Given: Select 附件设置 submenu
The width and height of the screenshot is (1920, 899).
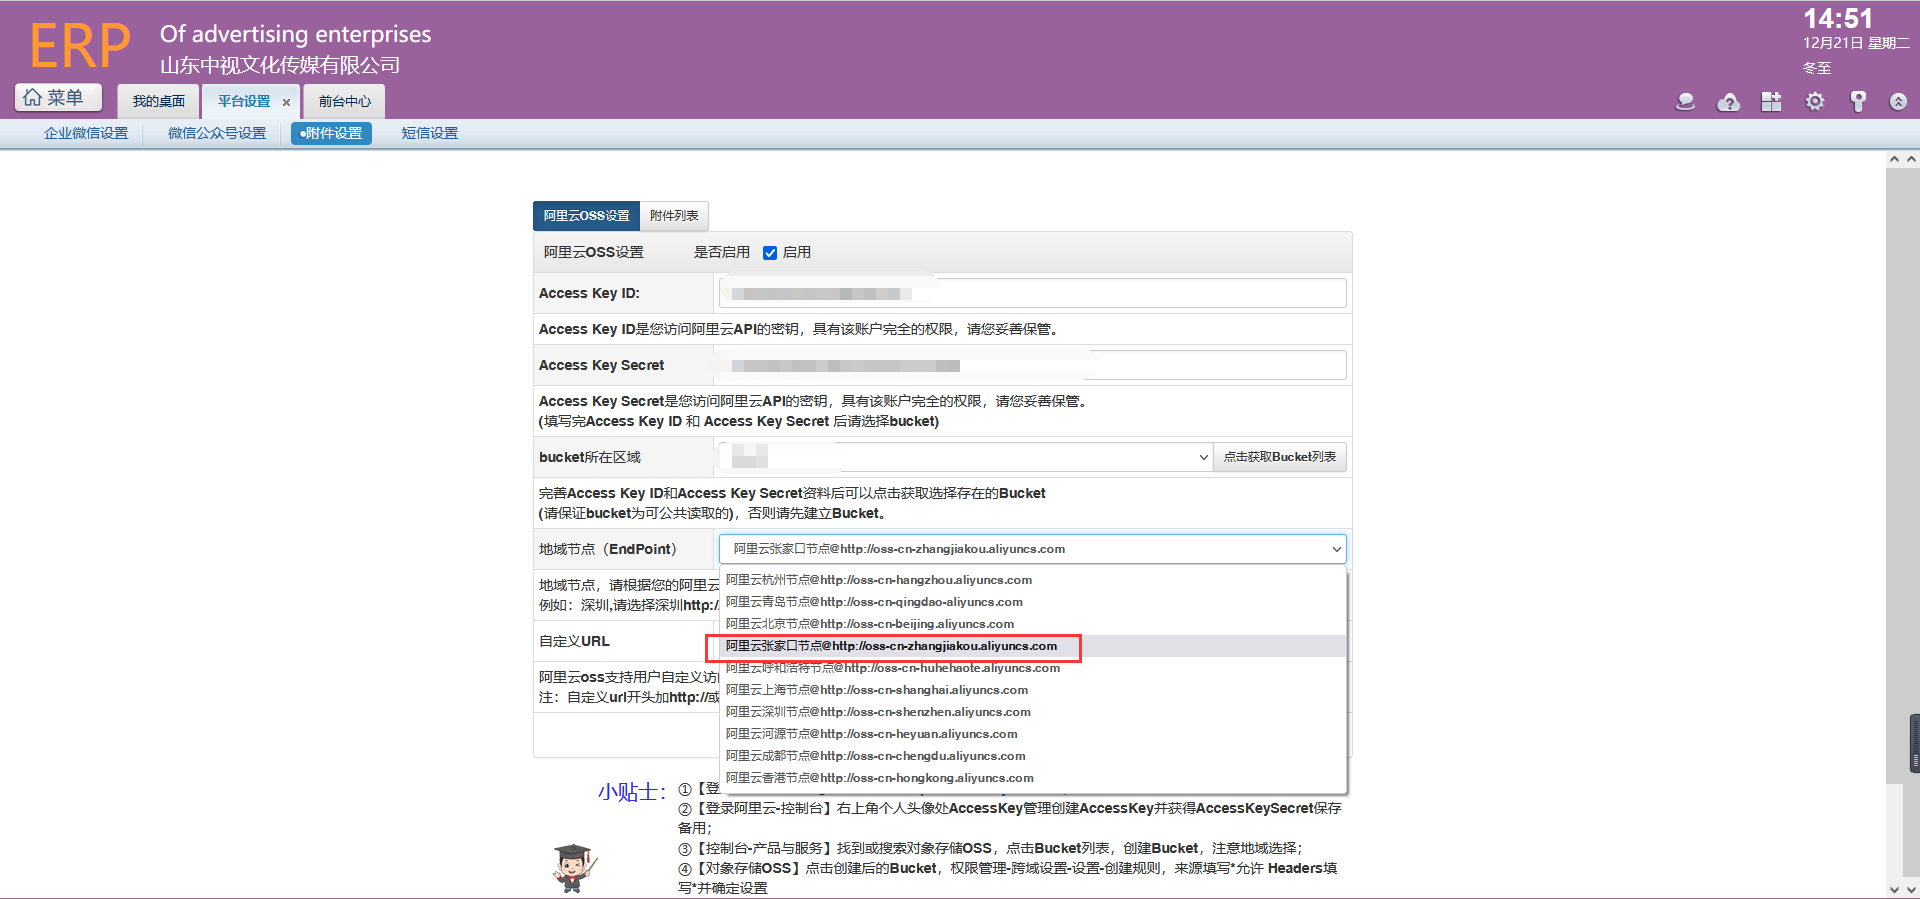Looking at the screenshot, I should [x=331, y=133].
